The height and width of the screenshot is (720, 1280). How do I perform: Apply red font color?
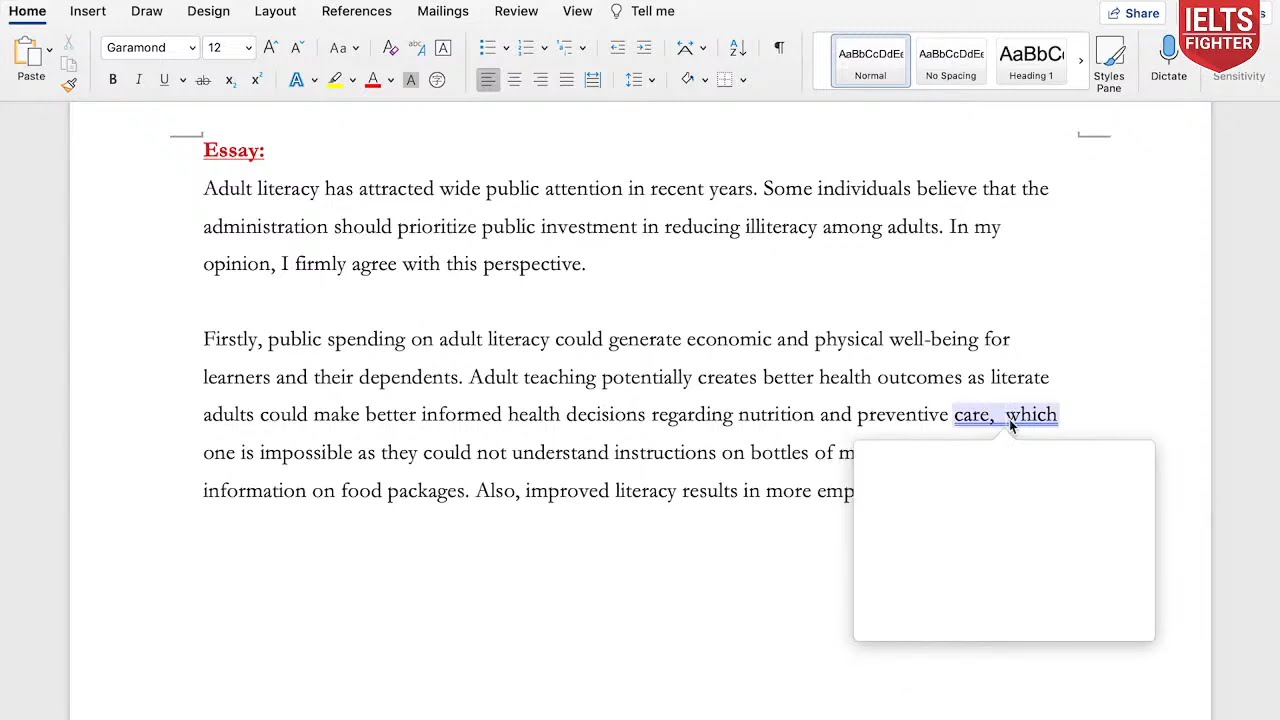373,80
